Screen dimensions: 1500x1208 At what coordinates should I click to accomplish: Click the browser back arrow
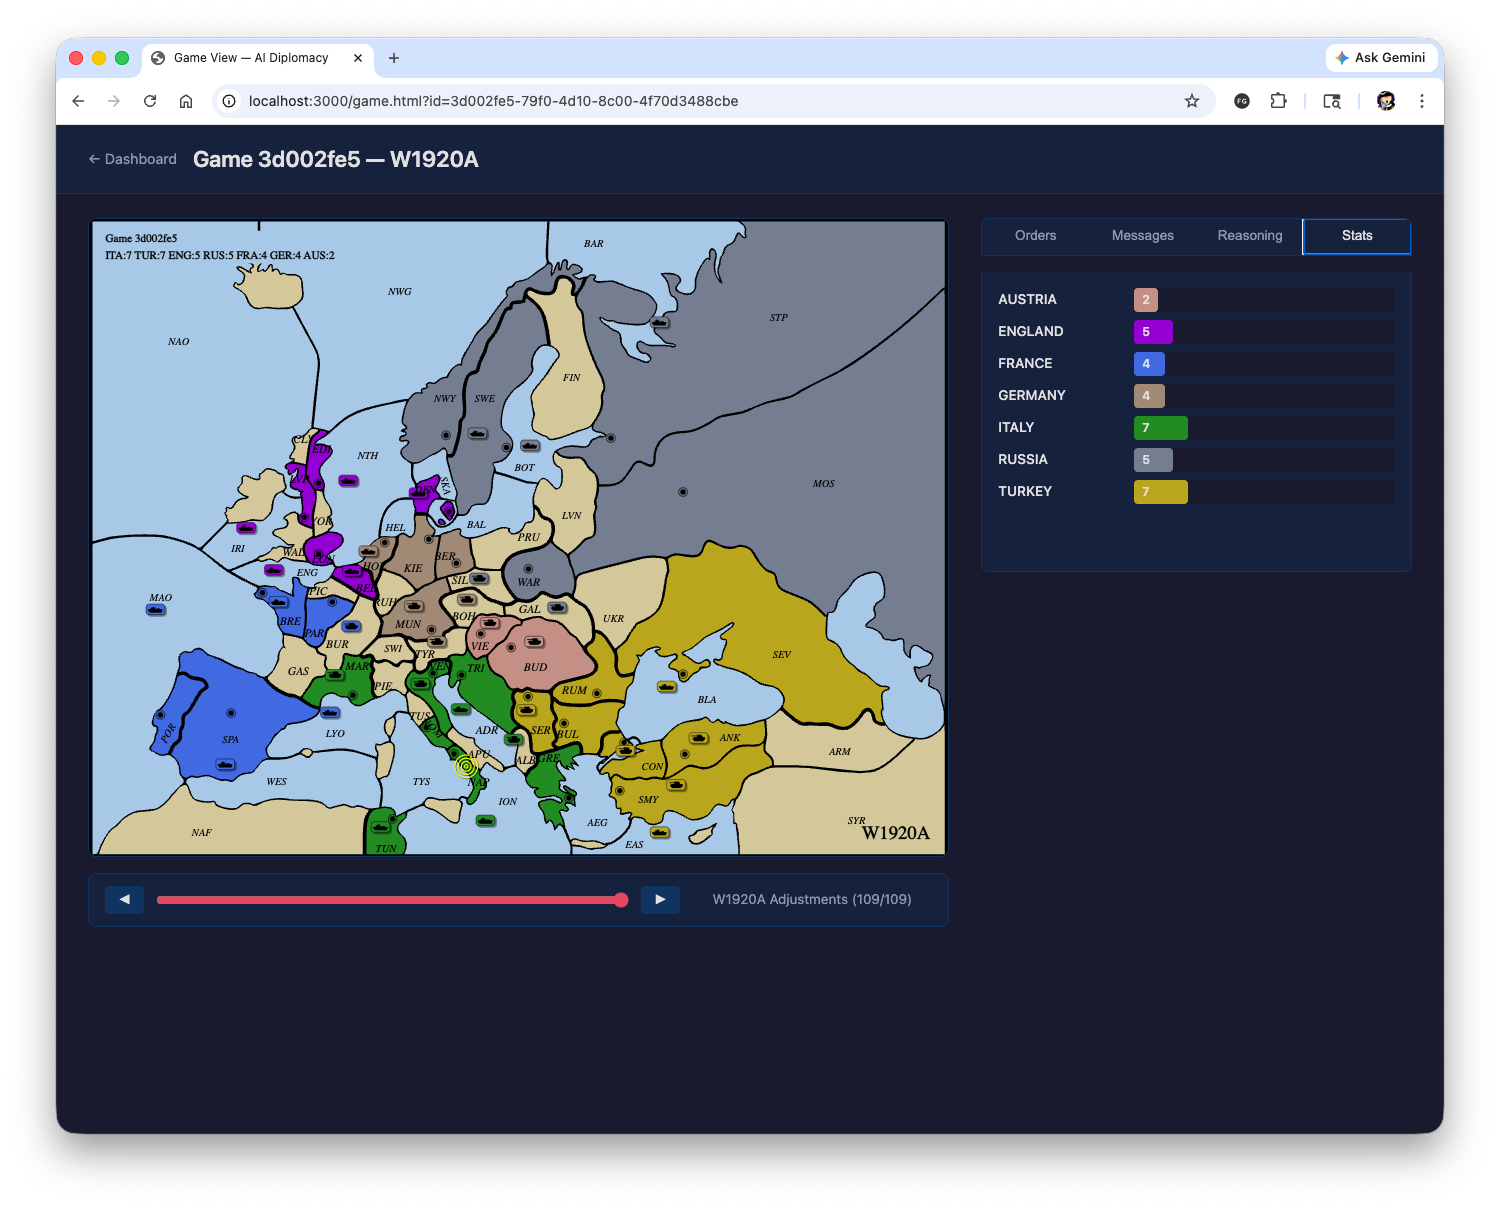pyautogui.click(x=78, y=101)
